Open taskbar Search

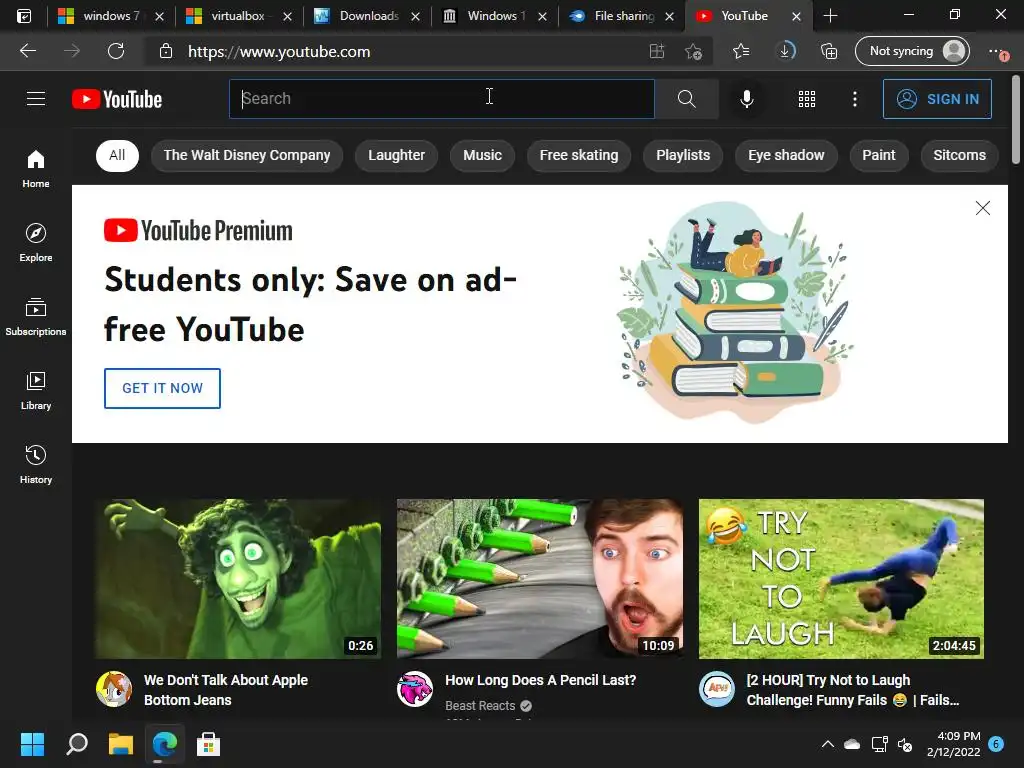pos(77,744)
